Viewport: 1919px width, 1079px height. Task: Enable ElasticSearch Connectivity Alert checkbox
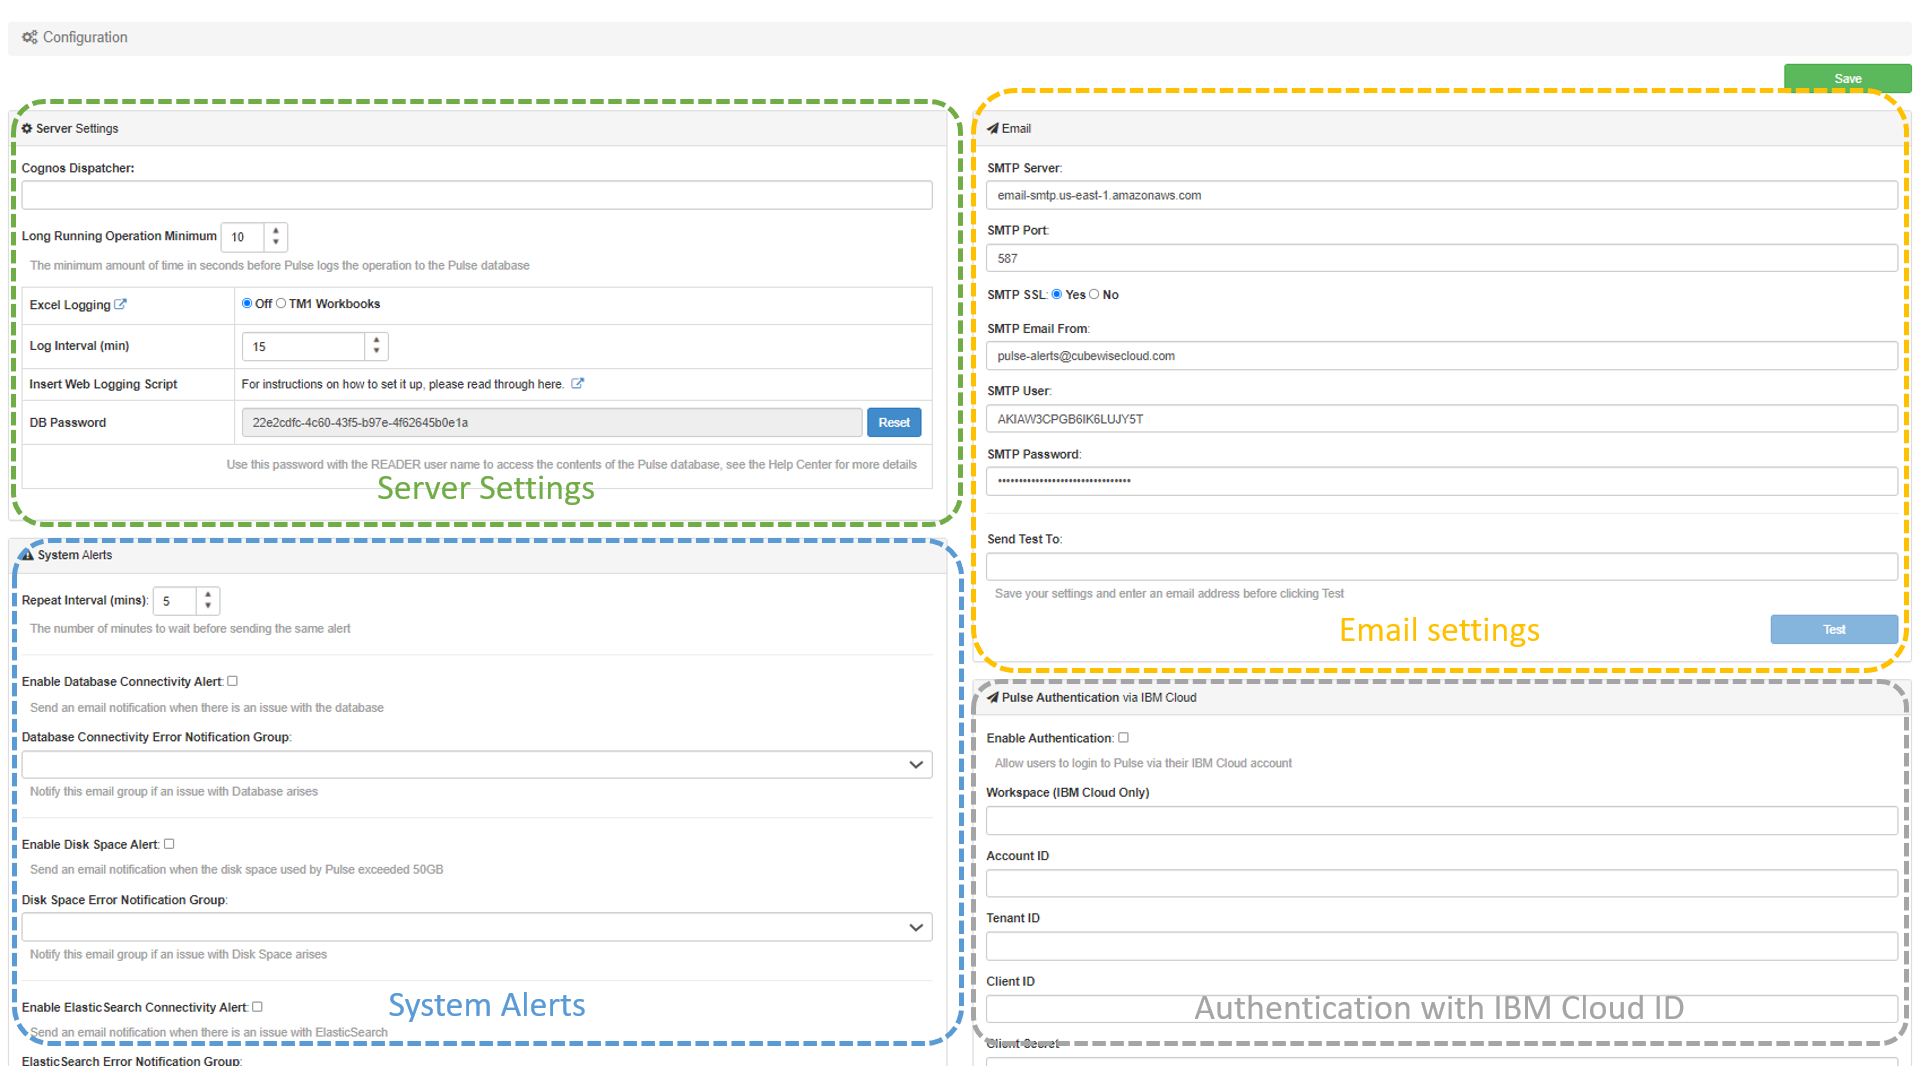(257, 1008)
